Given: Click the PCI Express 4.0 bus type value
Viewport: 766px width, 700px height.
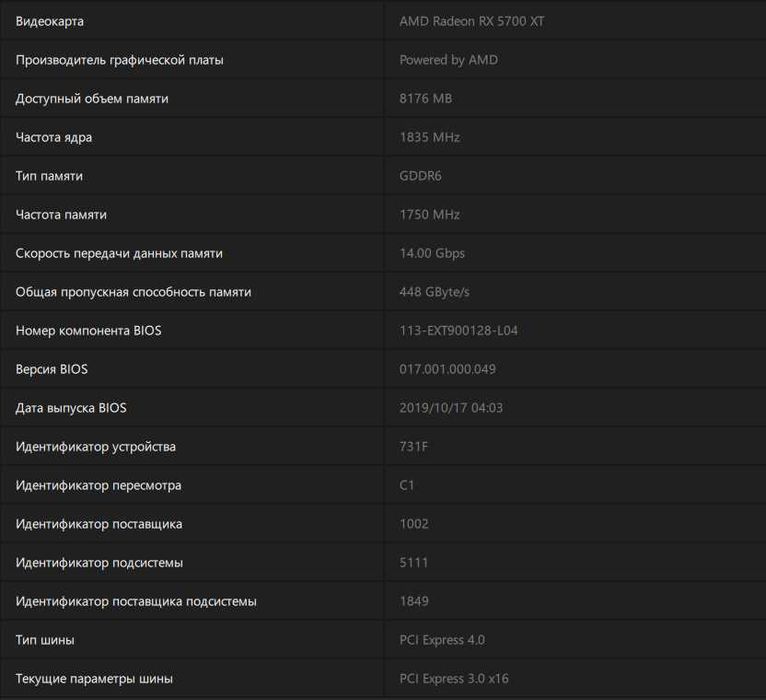Looking at the screenshot, I should pos(442,640).
